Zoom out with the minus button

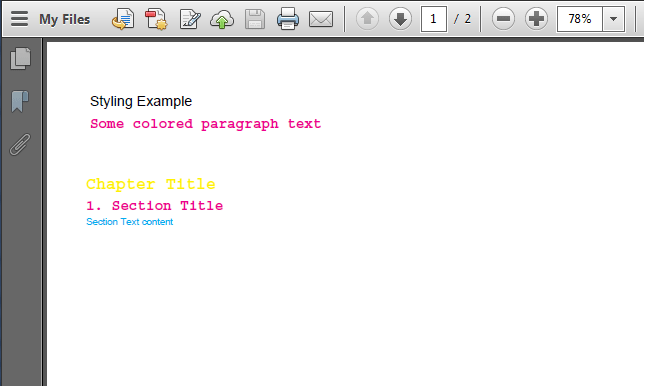click(503, 19)
